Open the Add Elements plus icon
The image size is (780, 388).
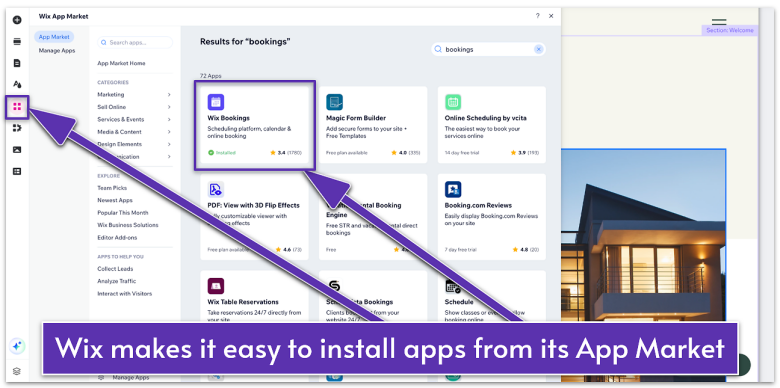[x=17, y=20]
